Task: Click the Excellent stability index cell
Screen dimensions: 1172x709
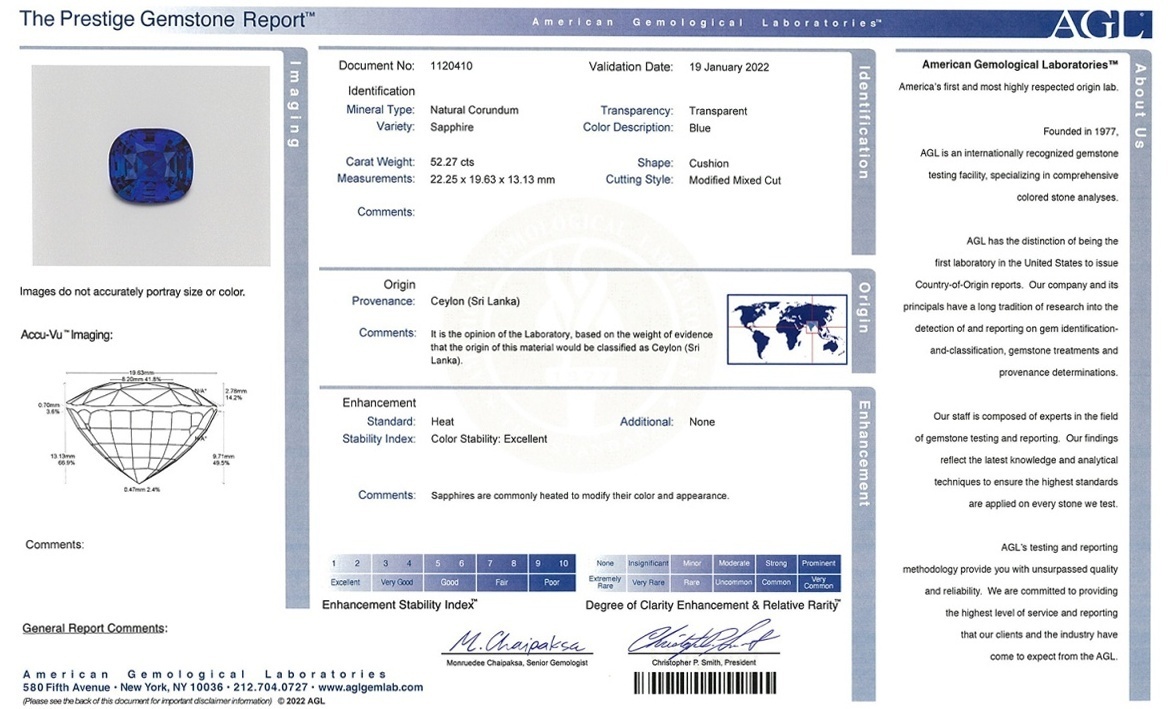Action: point(346,582)
